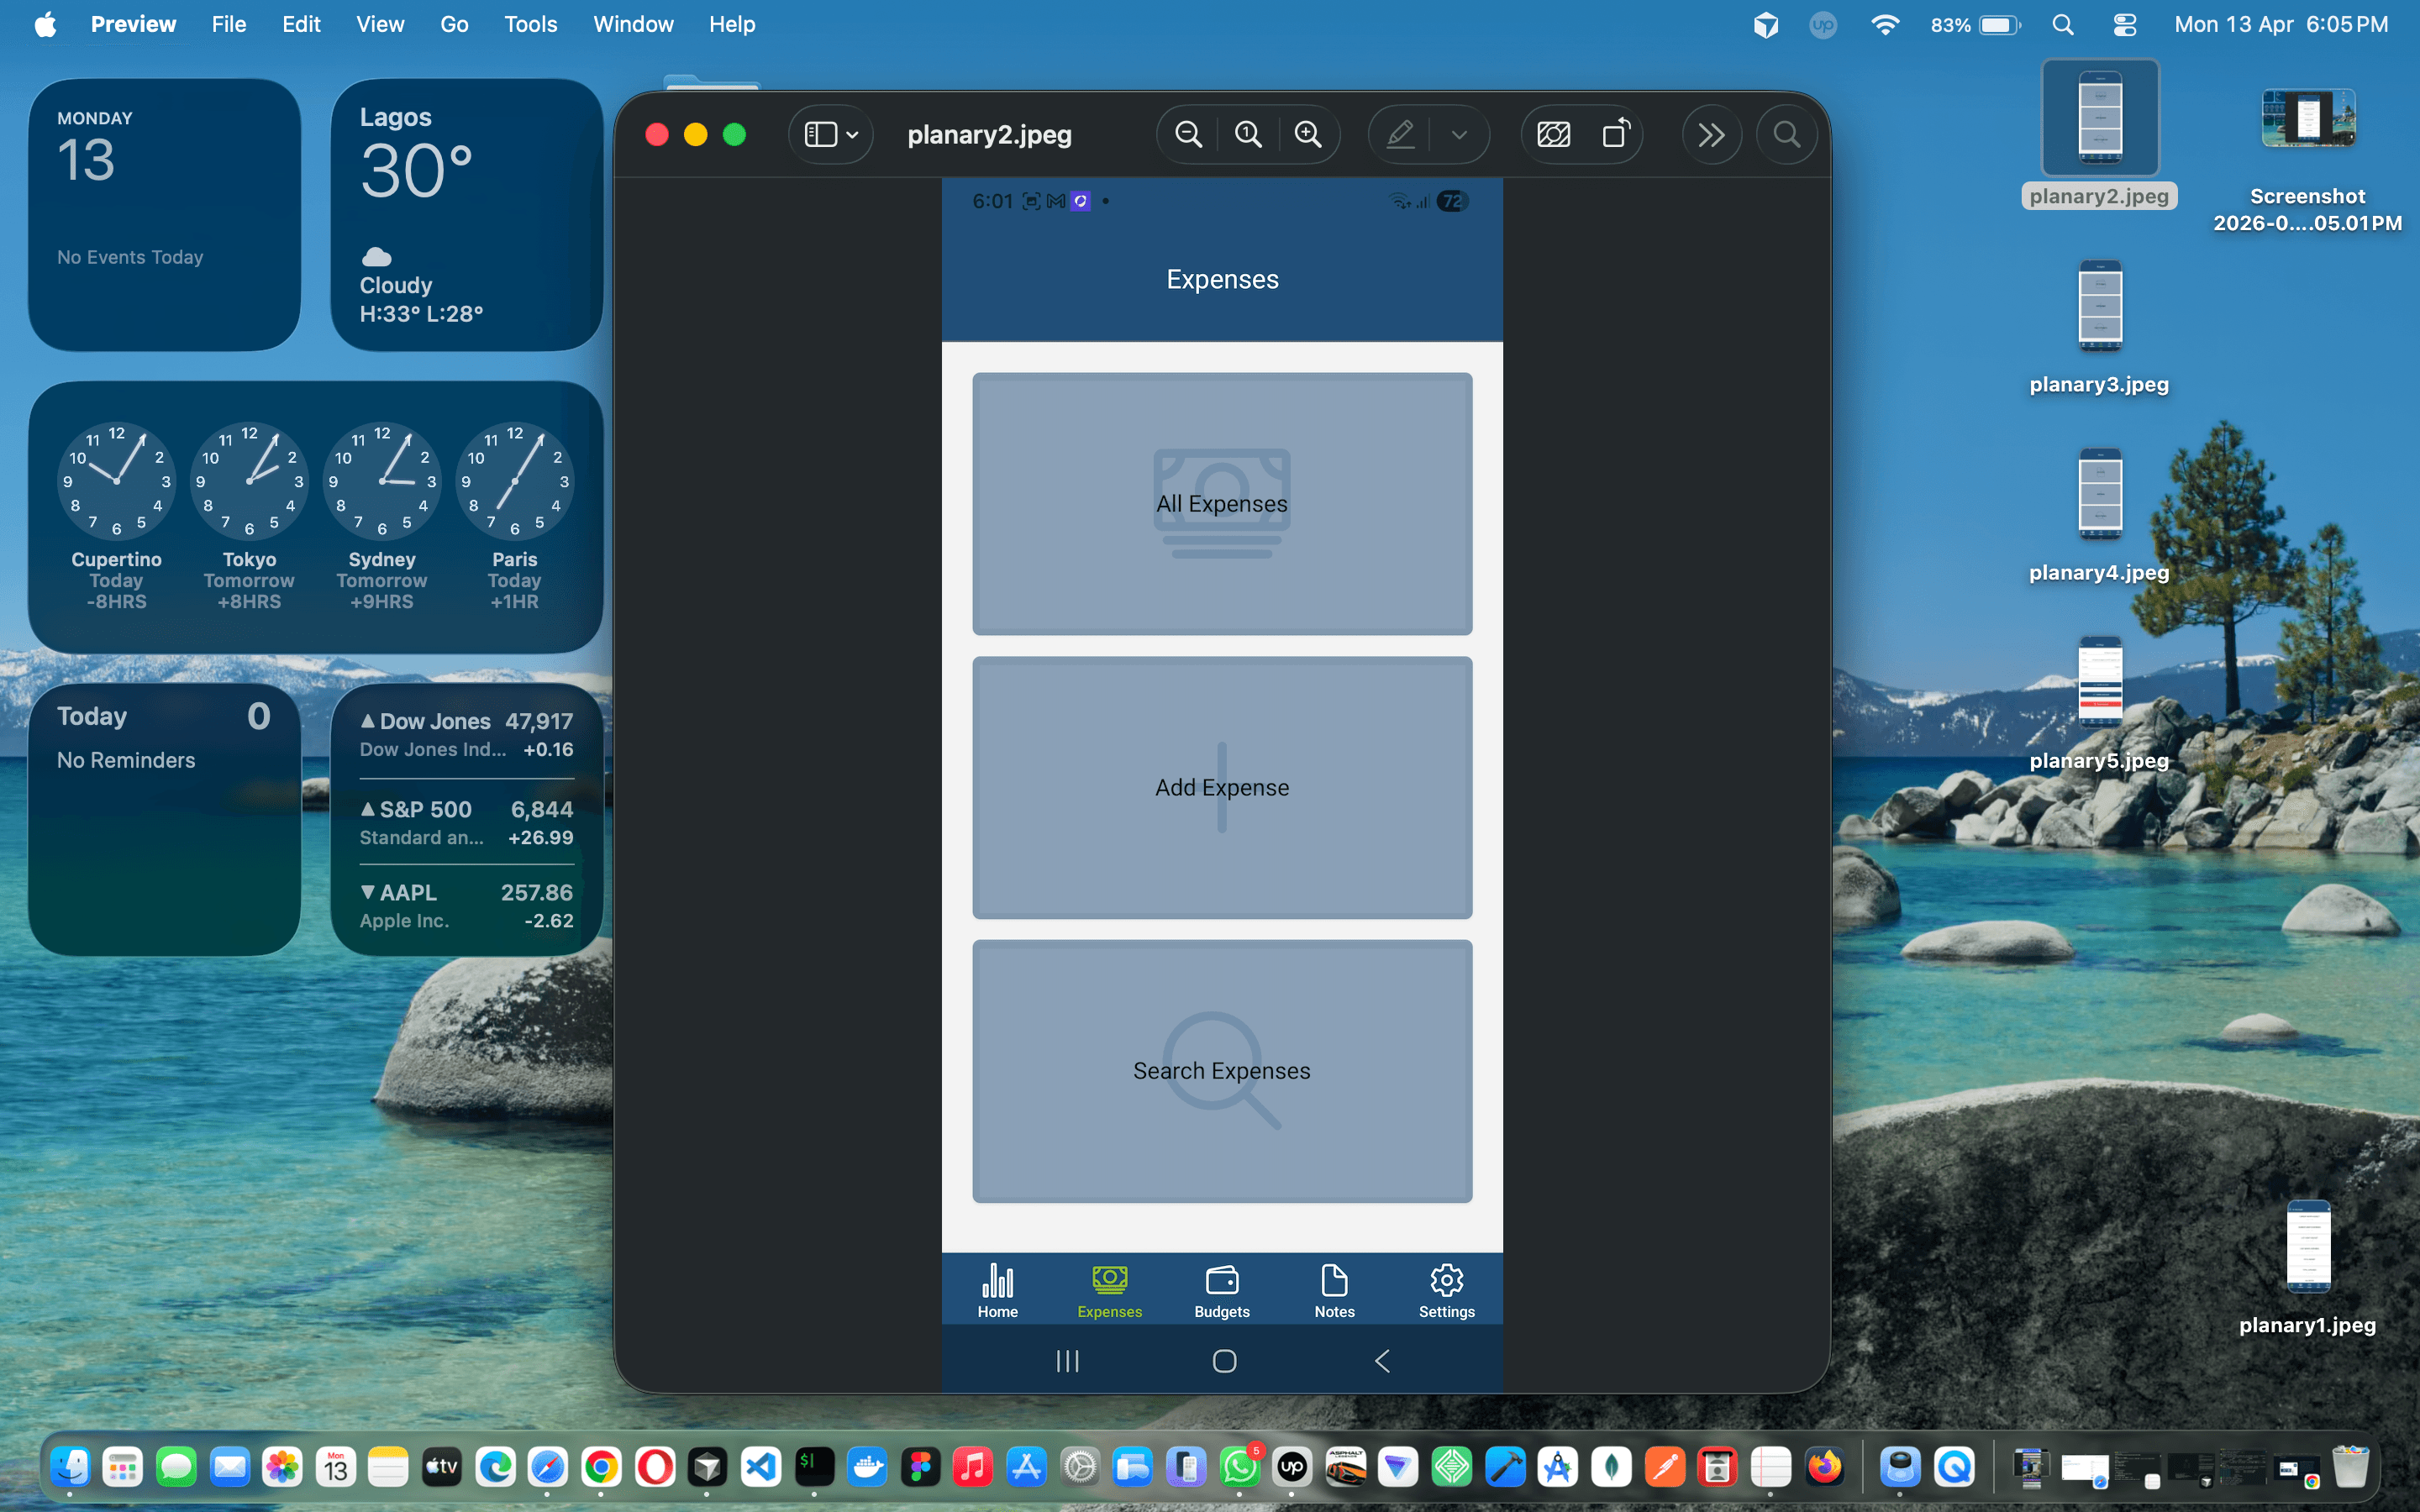Open the Instant Alpha selection tool

[x=1553, y=134]
